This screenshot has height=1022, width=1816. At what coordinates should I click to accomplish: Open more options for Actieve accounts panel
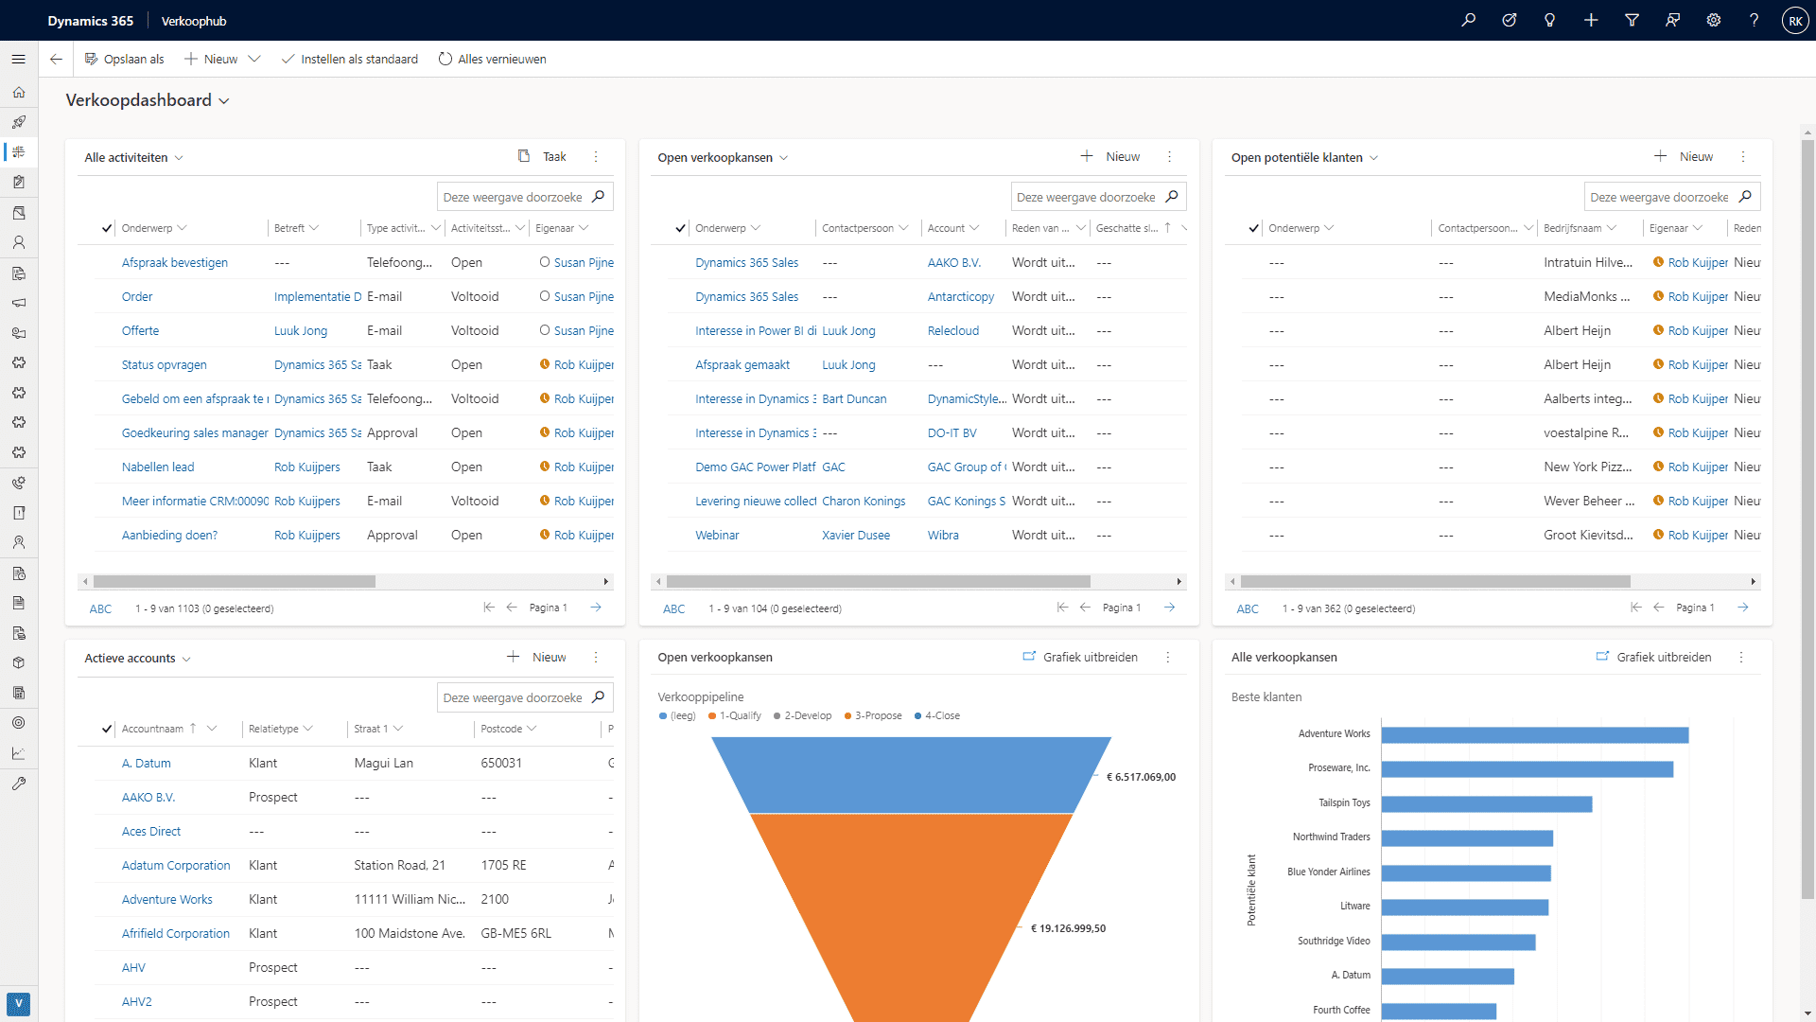[596, 657]
